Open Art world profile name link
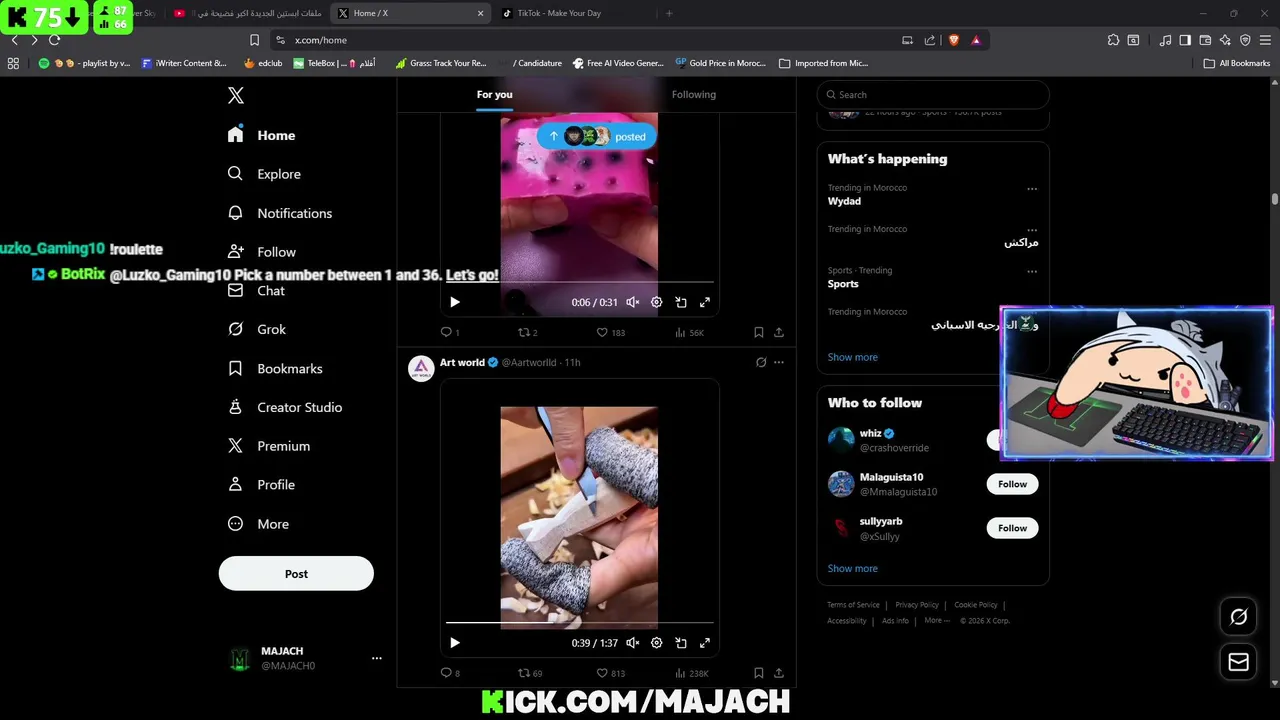Screen dimensions: 1280x720 click(462, 362)
